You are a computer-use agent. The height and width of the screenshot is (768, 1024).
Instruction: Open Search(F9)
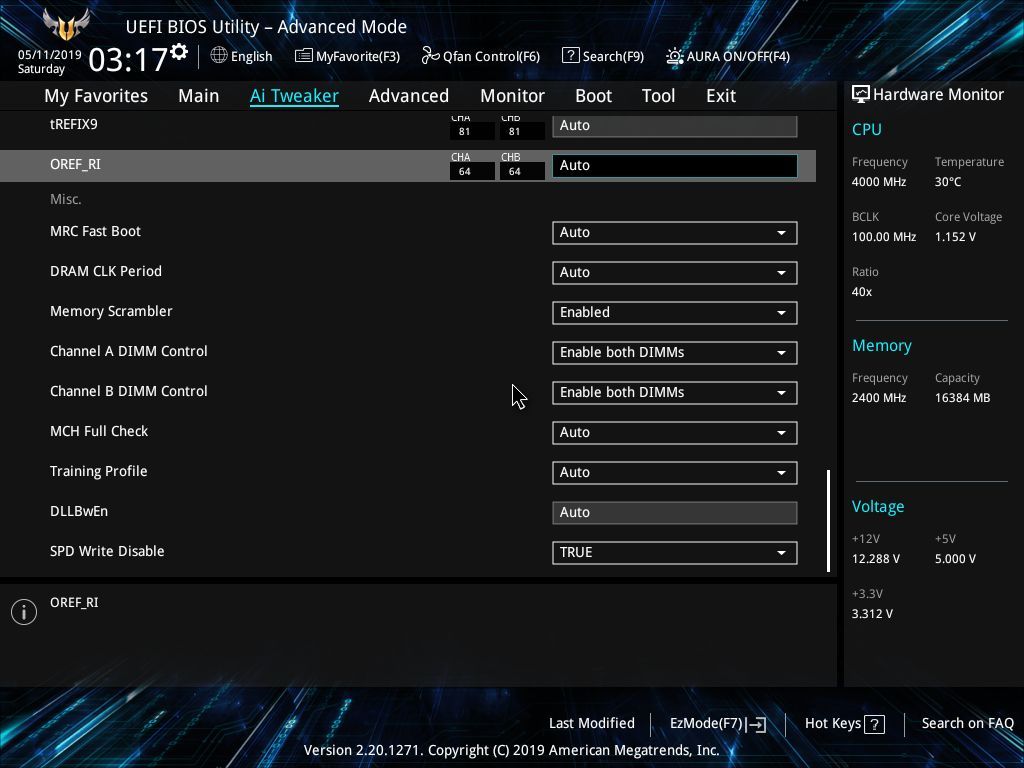[603, 56]
